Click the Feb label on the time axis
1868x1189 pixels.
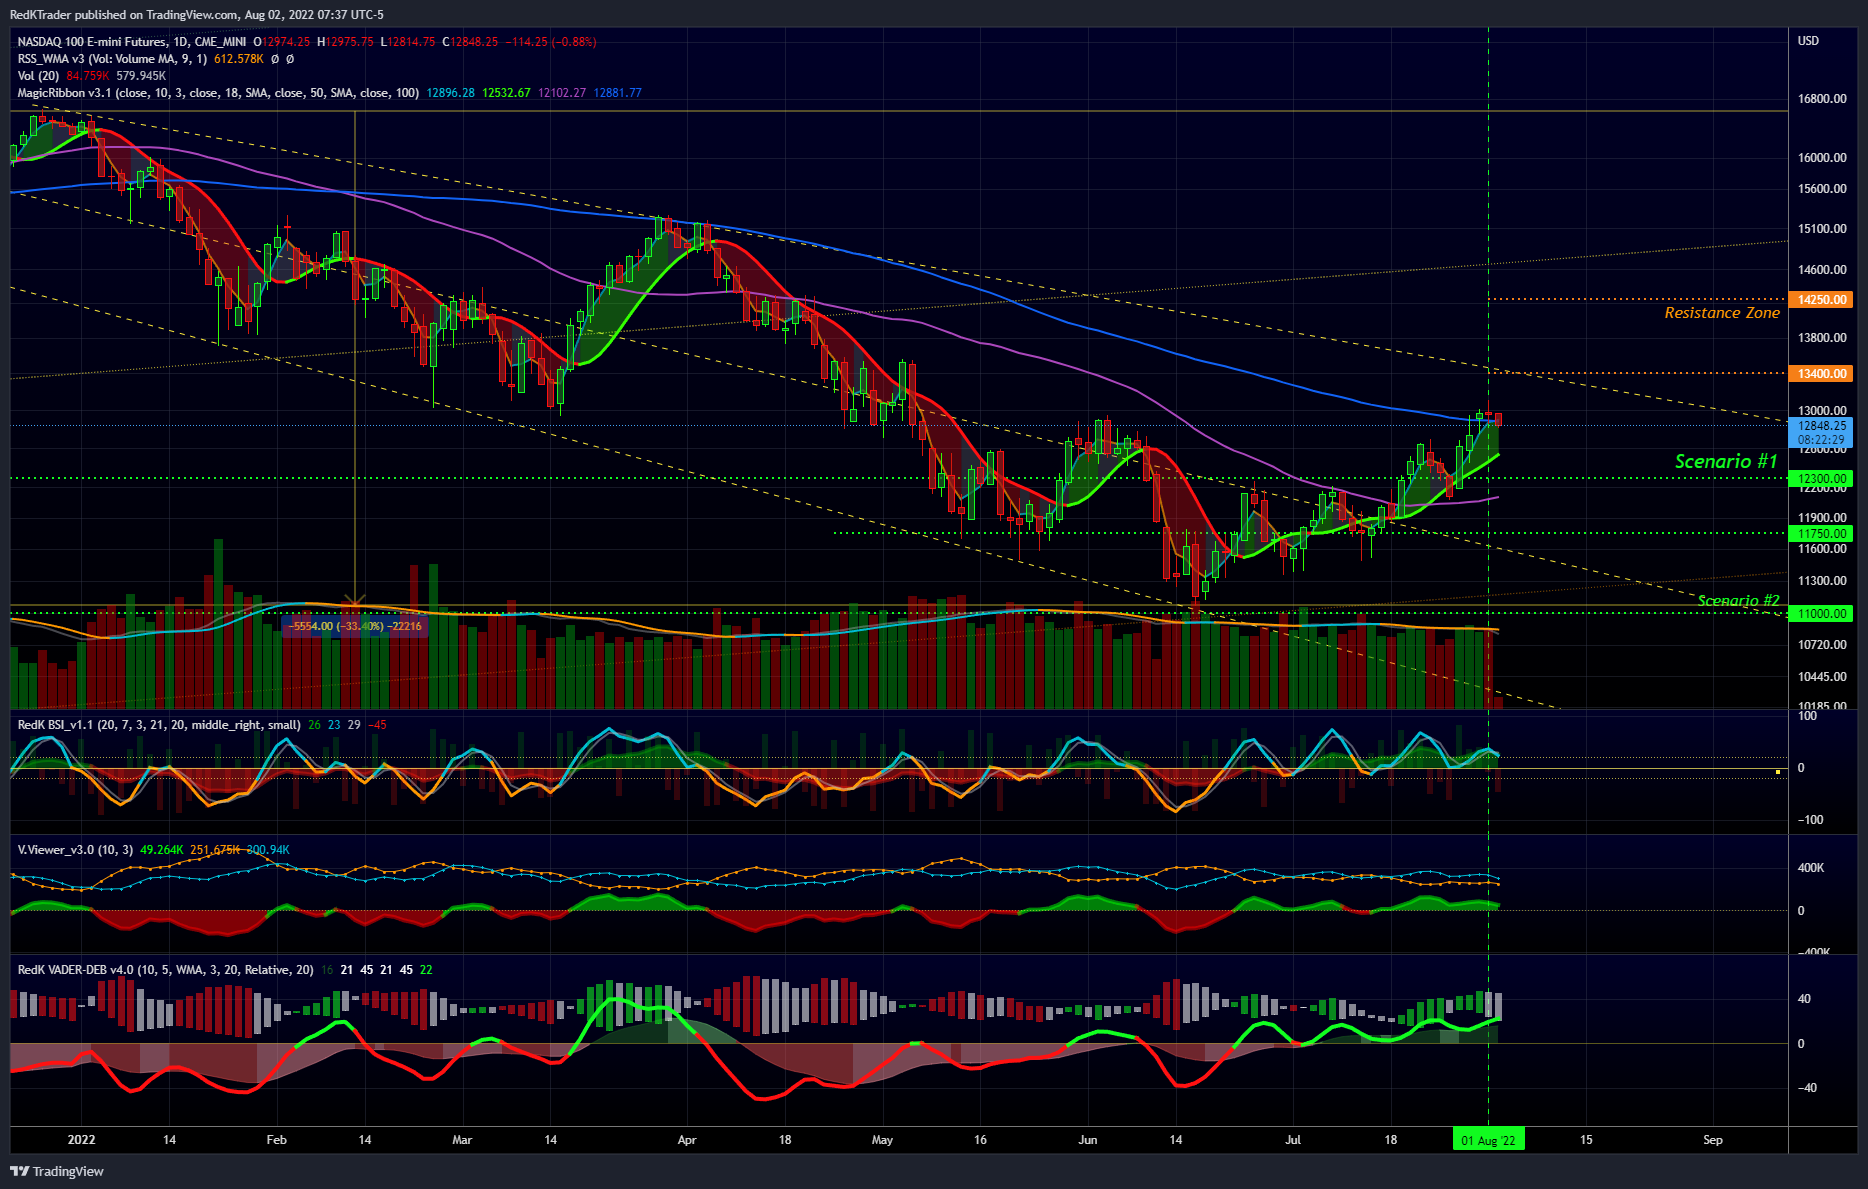(277, 1140)
